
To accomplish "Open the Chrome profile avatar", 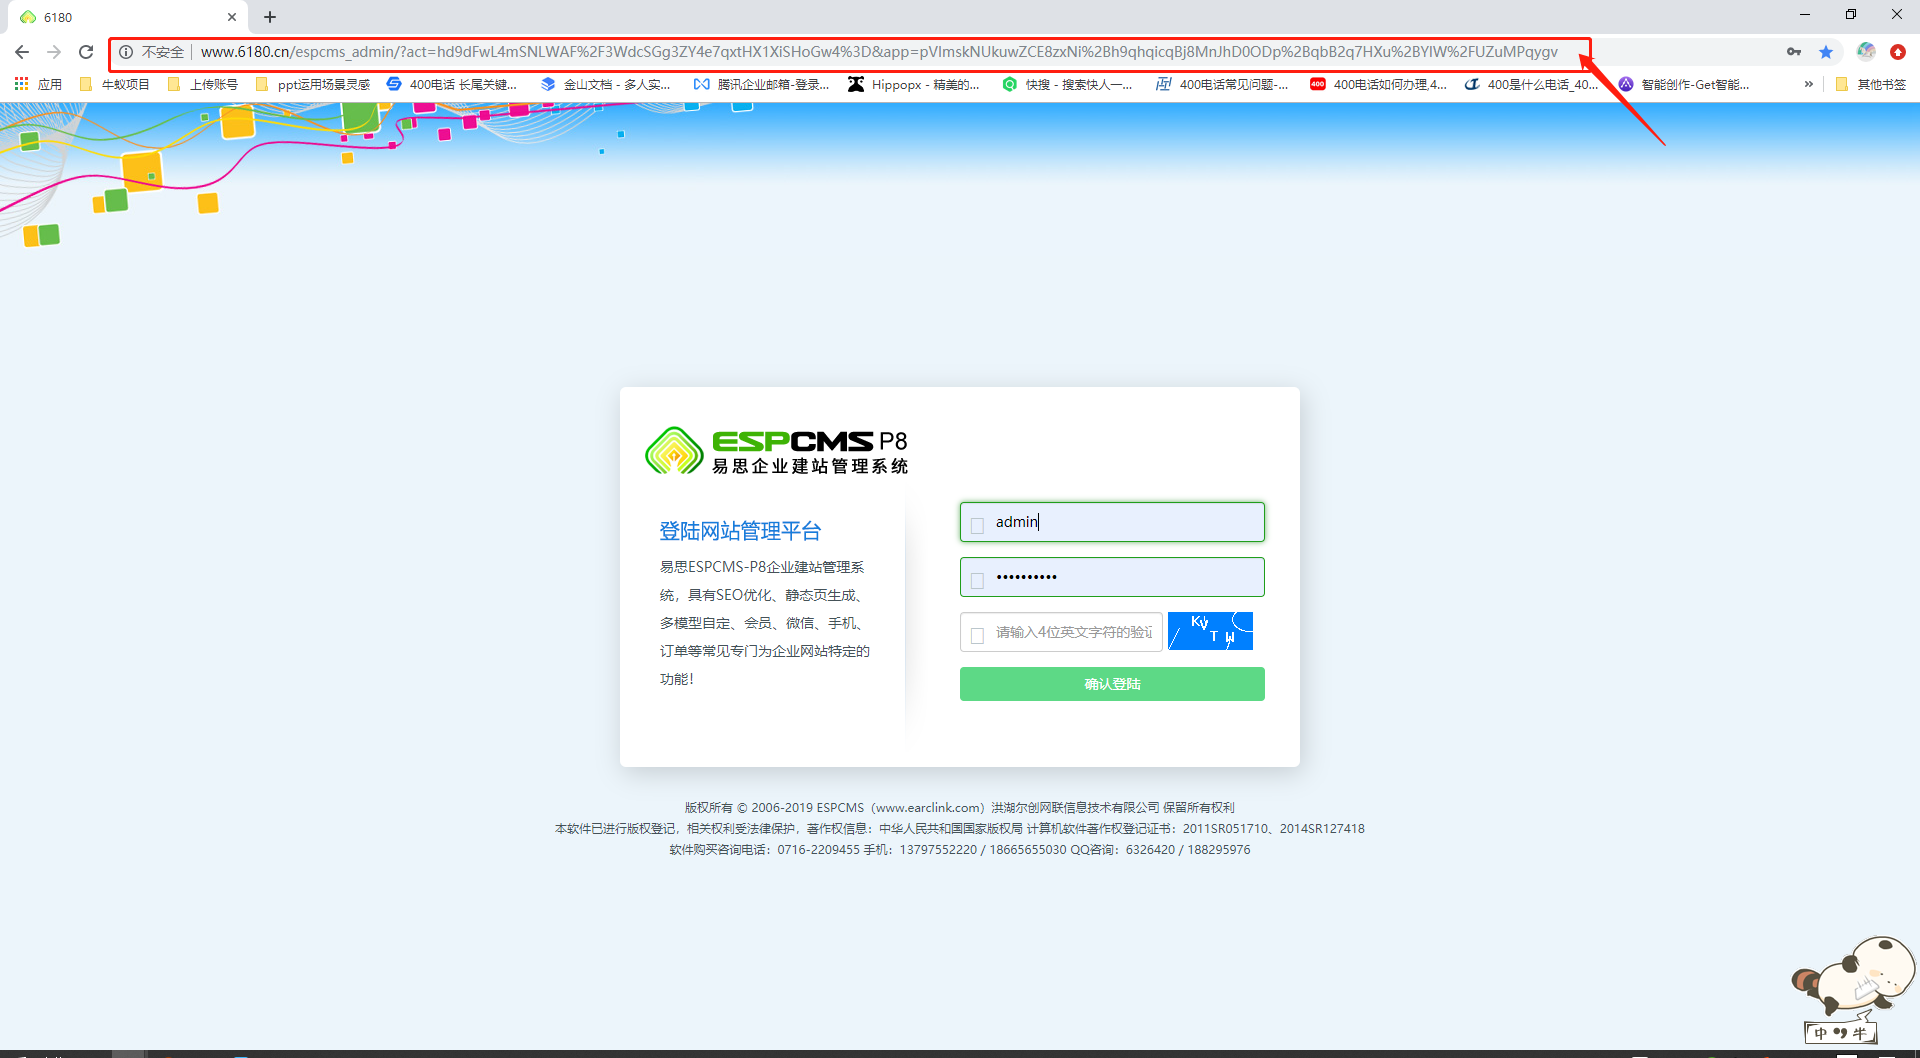I will 1866,52.
